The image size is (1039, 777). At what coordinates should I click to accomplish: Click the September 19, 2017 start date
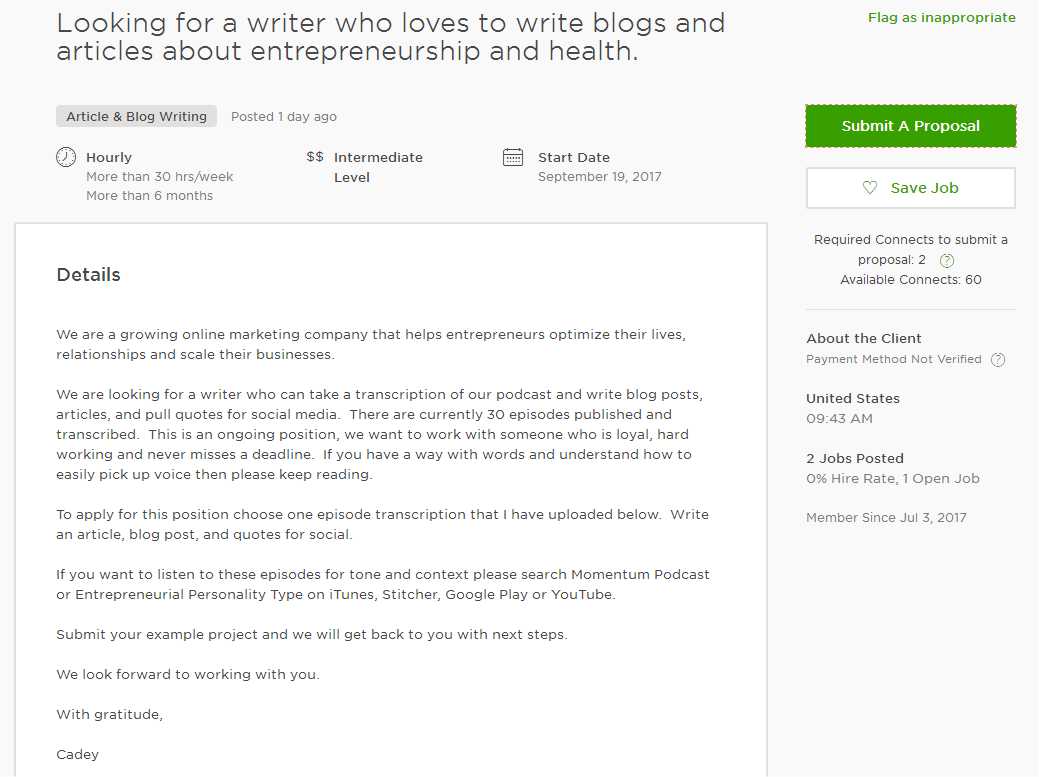pyautogui.click(x=599, y=177)
